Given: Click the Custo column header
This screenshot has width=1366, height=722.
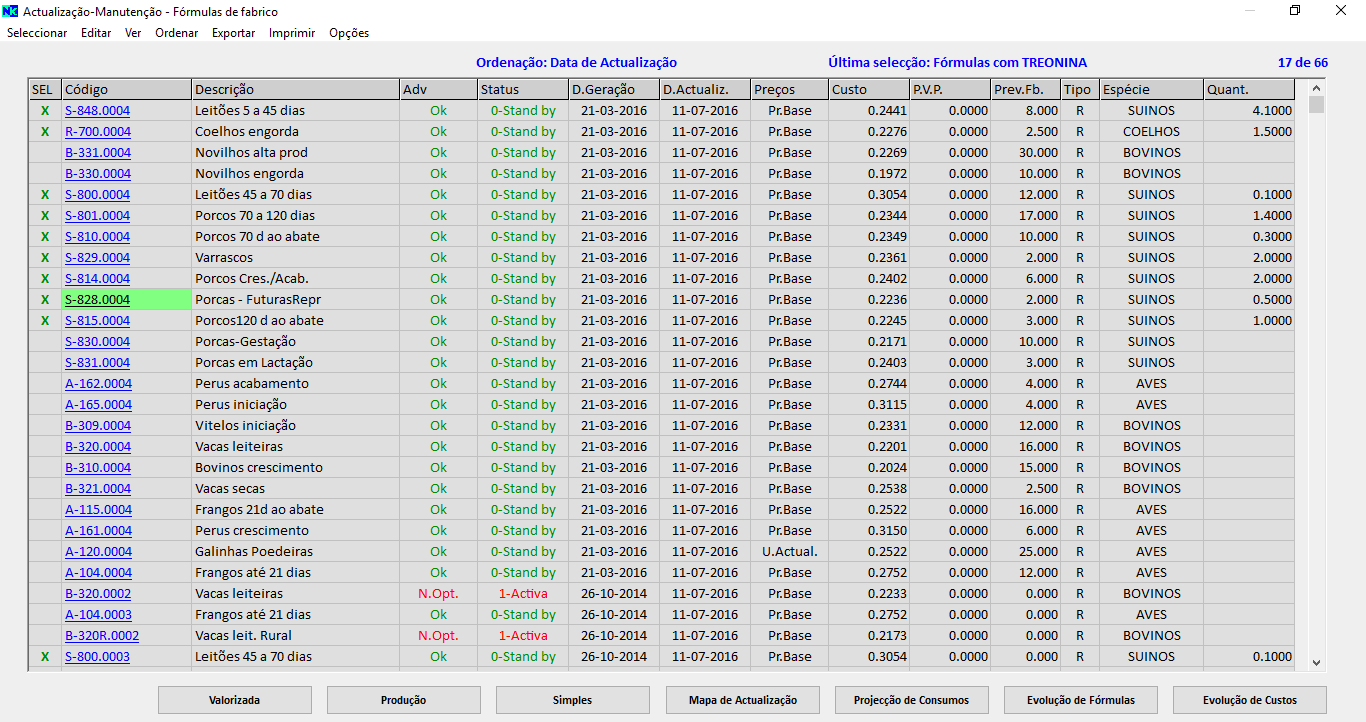Looking at the screenshot, I should (x=868, y=90).
